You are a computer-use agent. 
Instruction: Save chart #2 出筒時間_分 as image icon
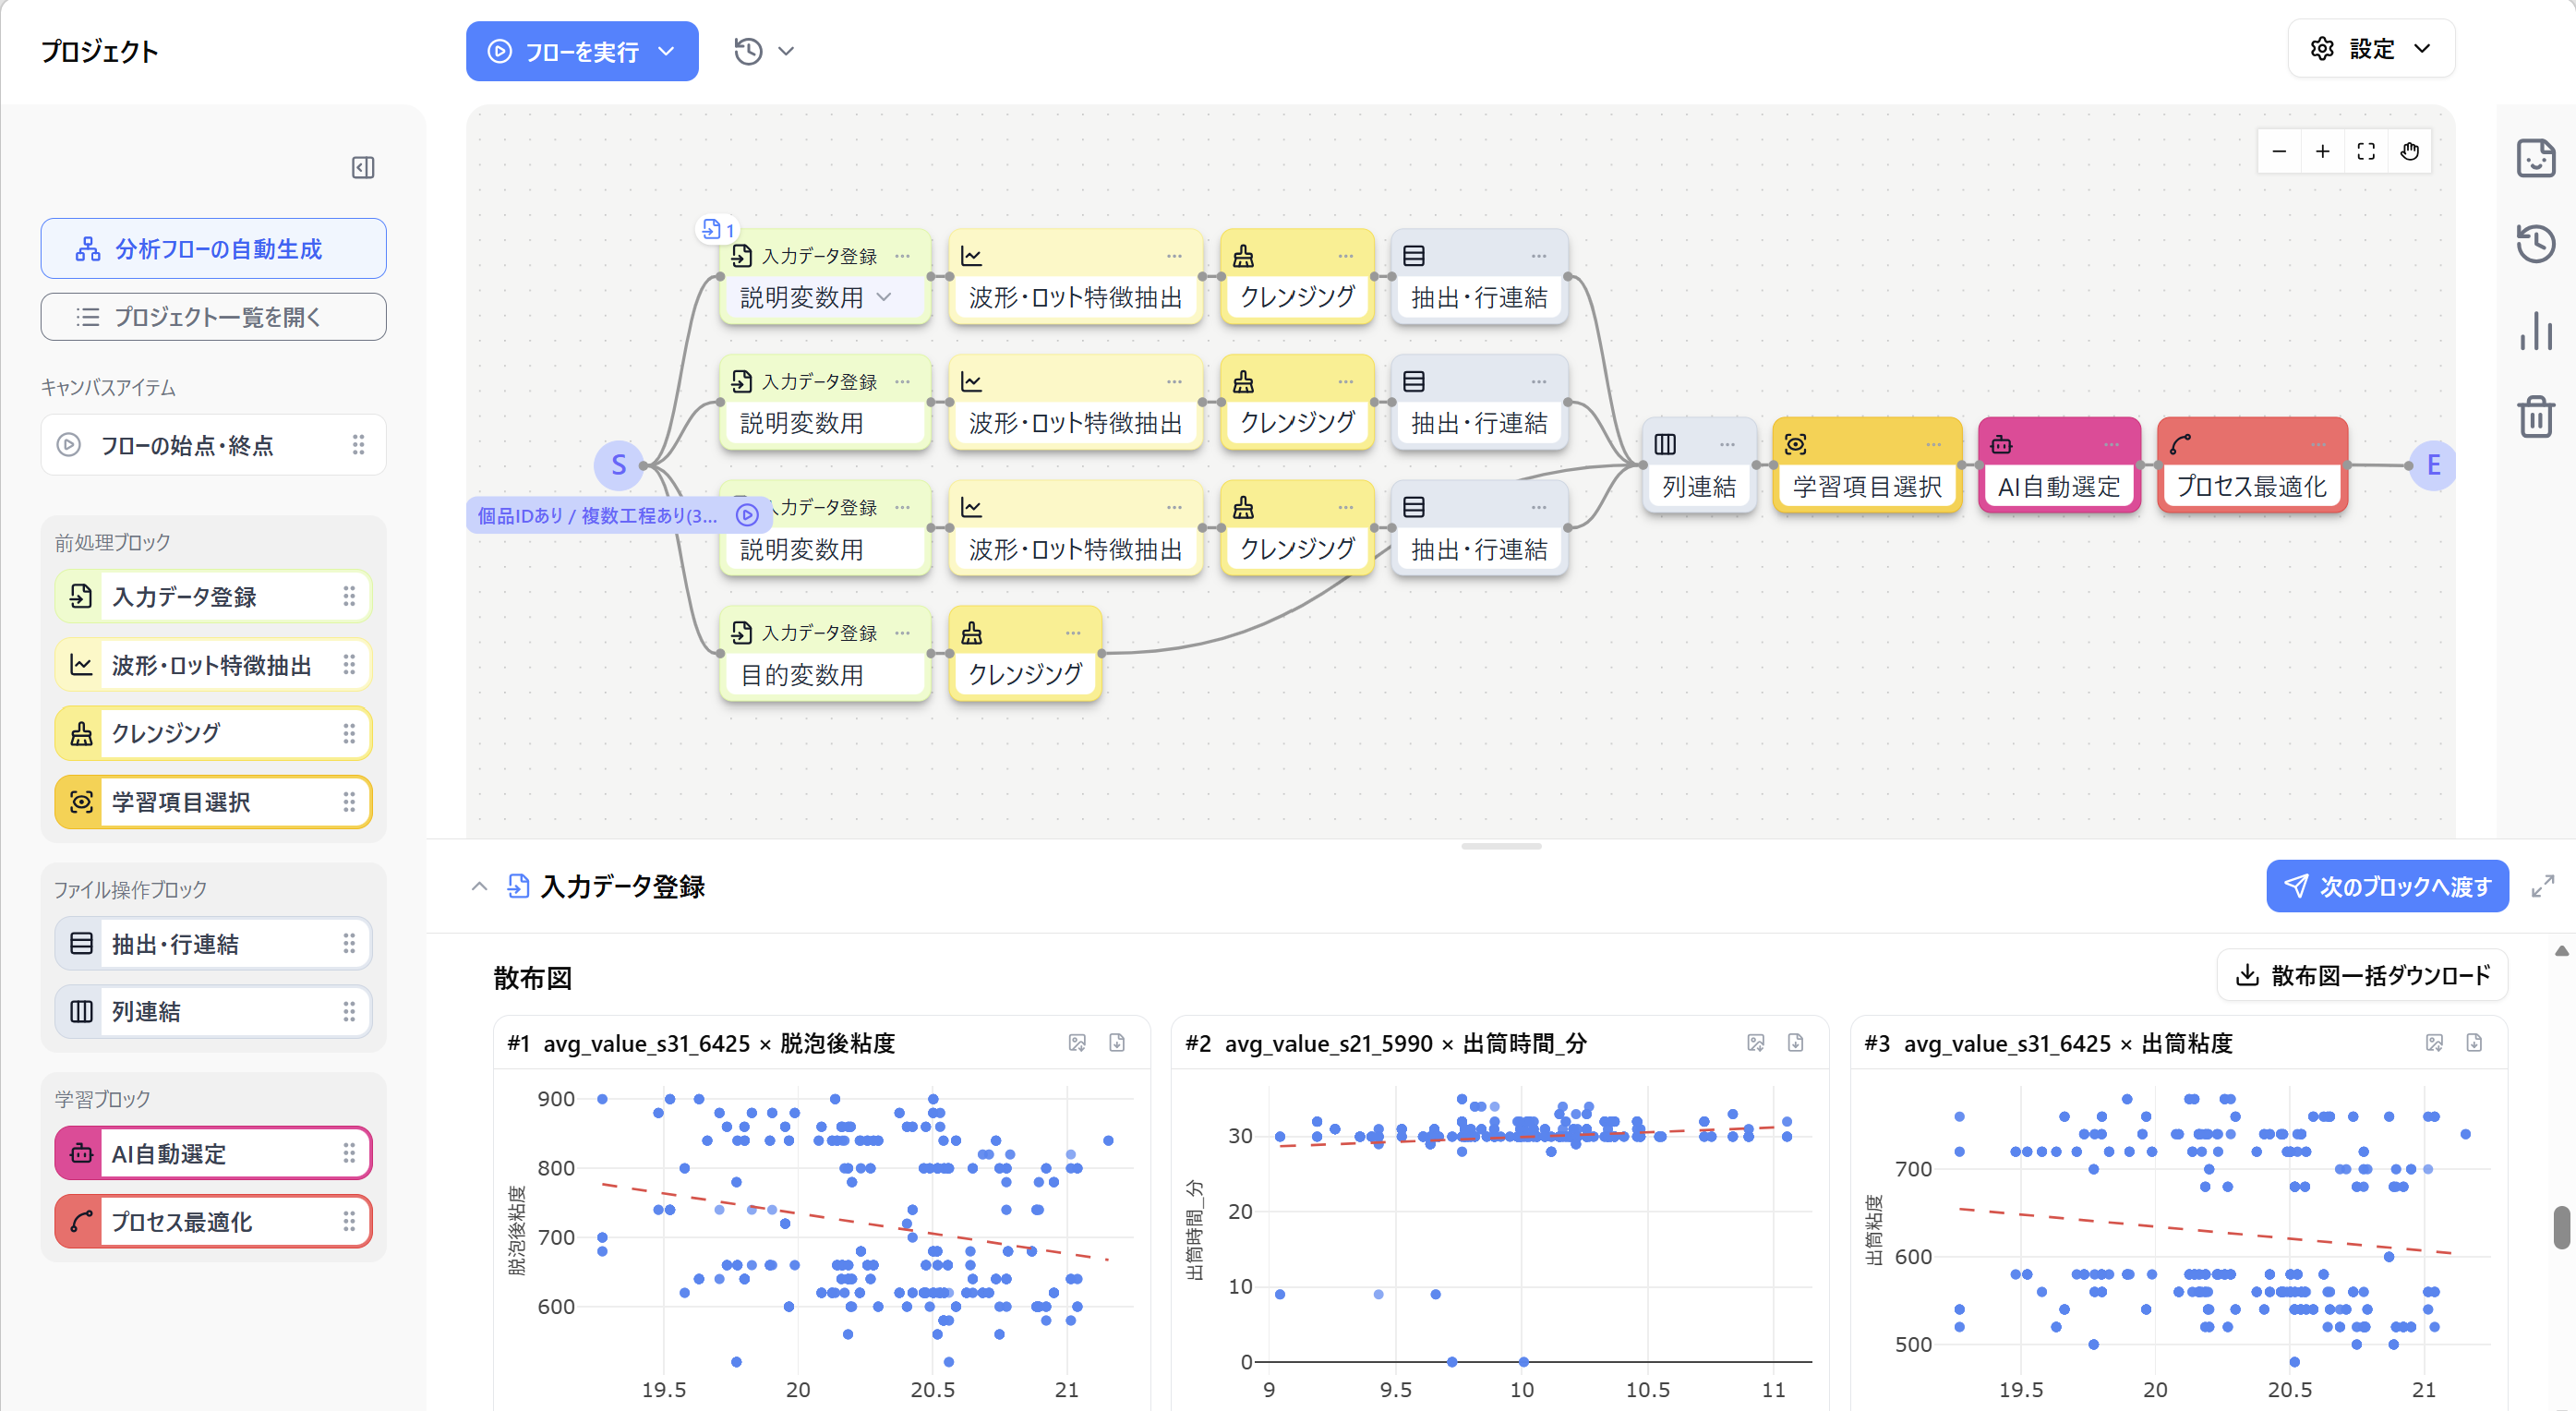[1756, 1043]
